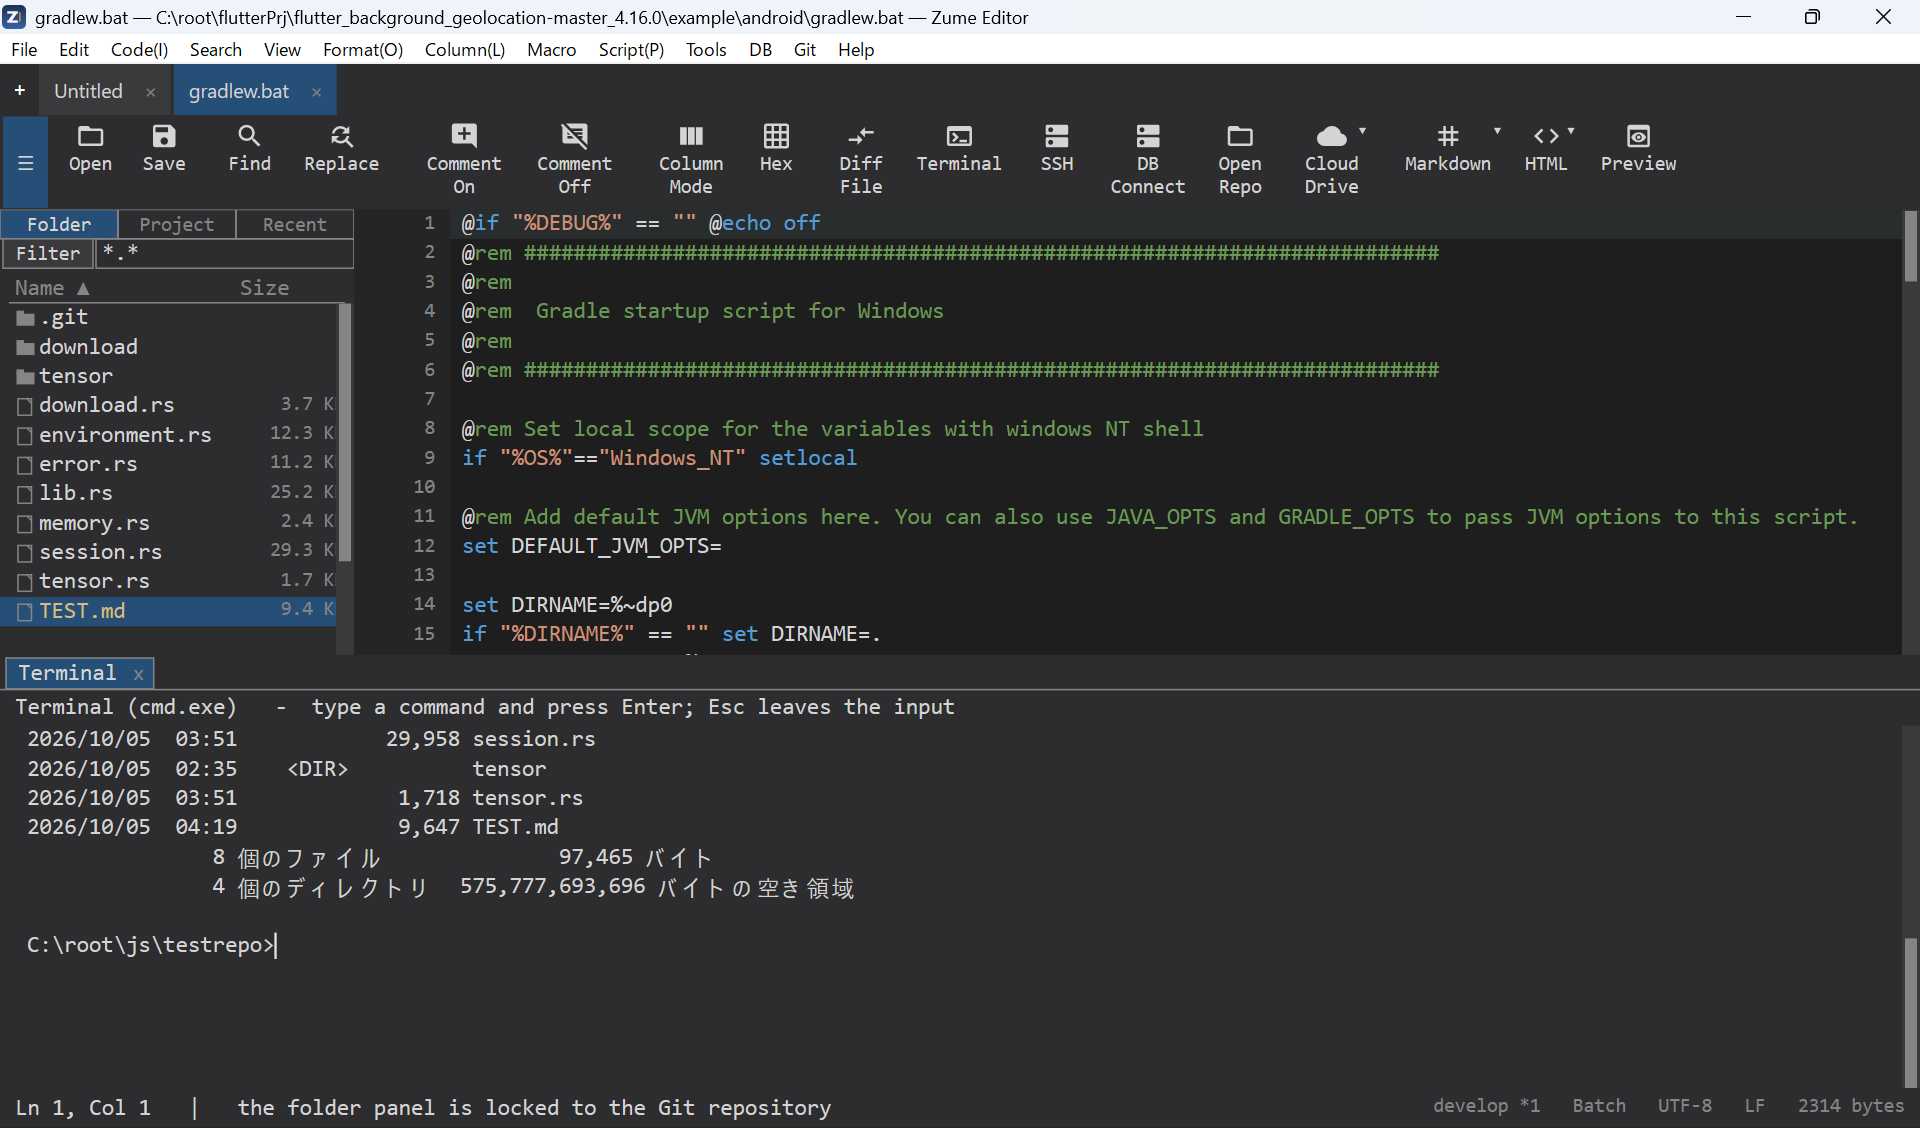Open DB Connect
The image size is (1920, 1128).
point(1147,160)
